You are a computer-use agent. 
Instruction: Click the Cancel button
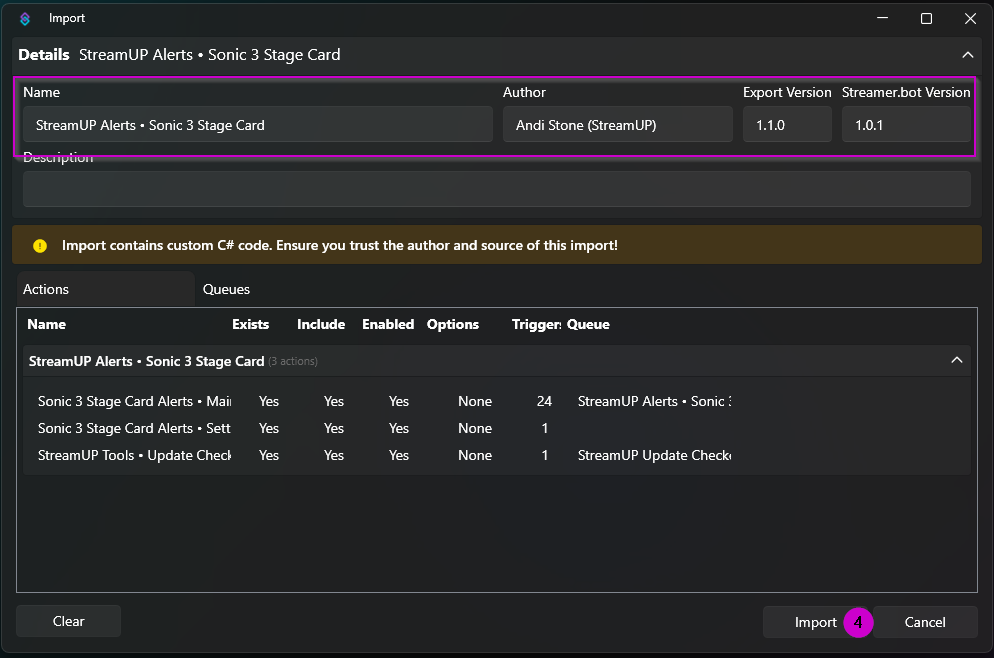(x=924, y=622)
